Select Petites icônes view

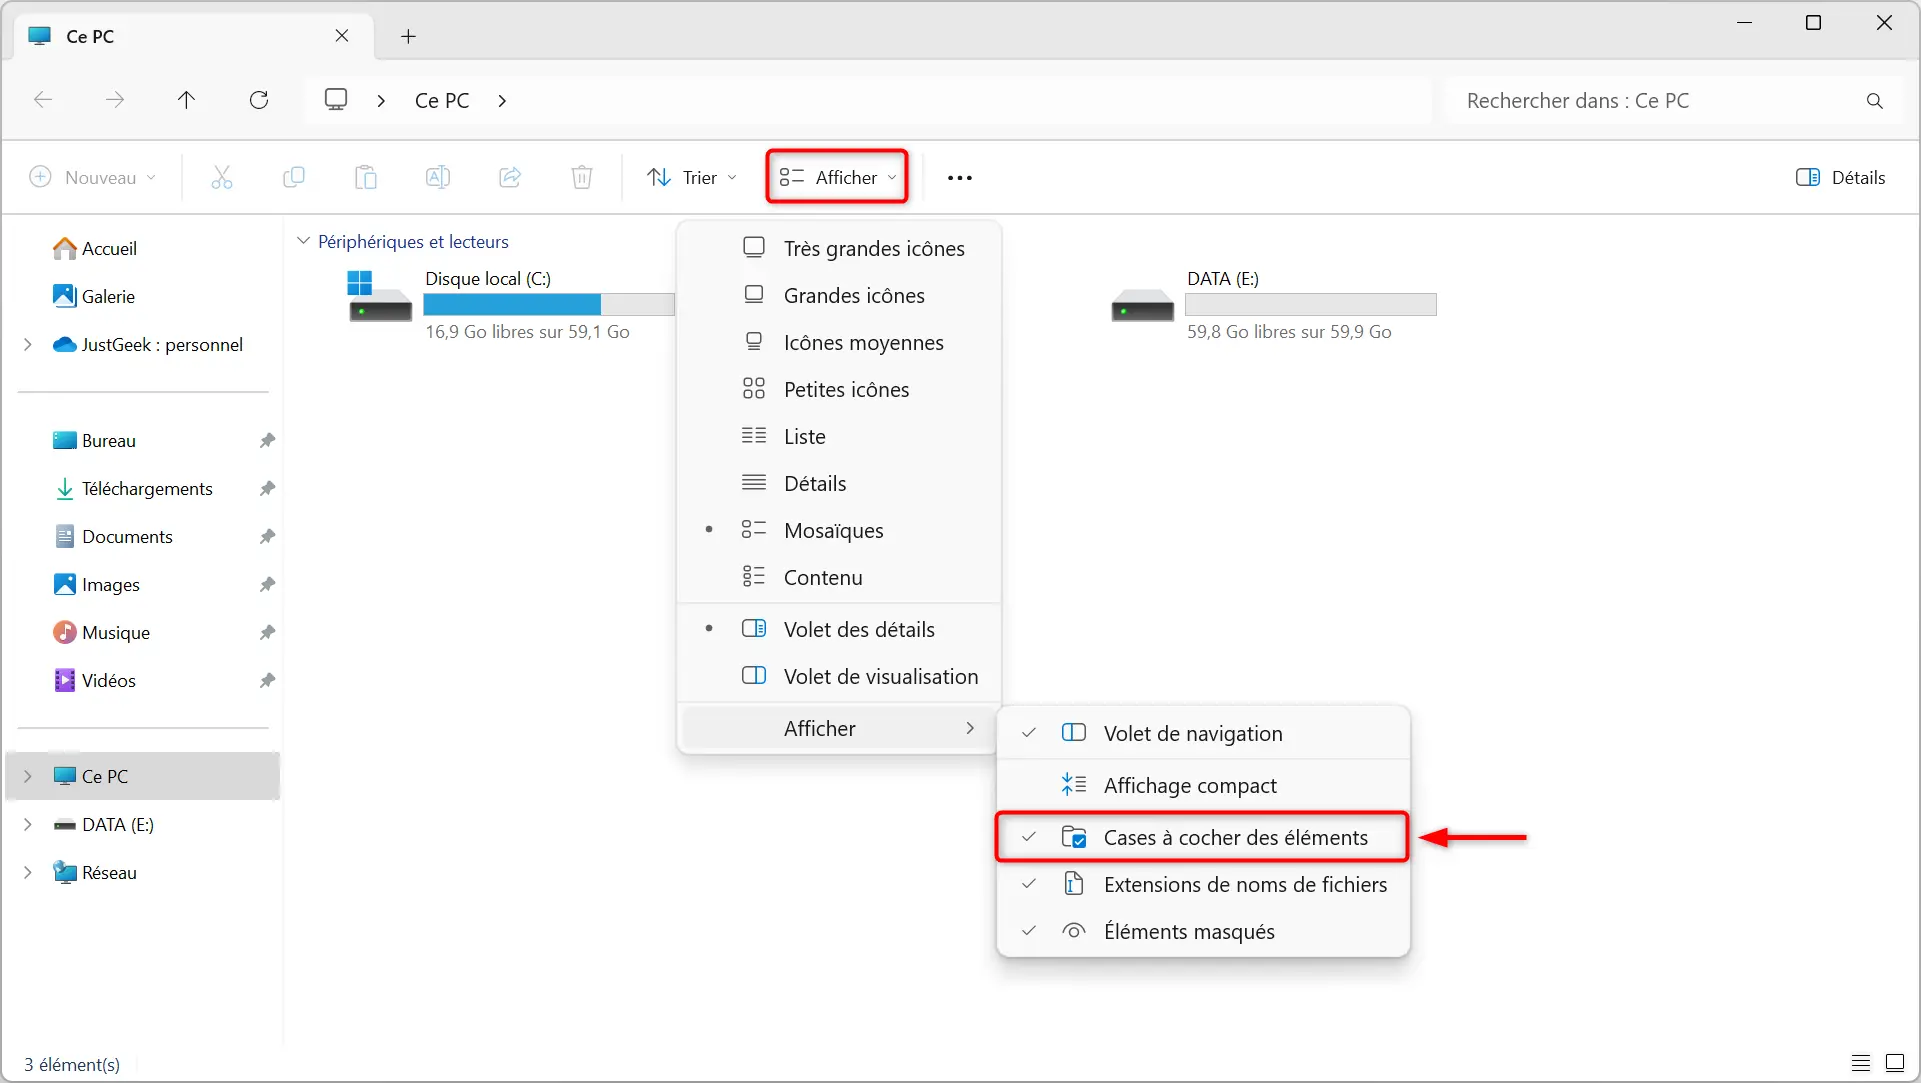[839, 389]
